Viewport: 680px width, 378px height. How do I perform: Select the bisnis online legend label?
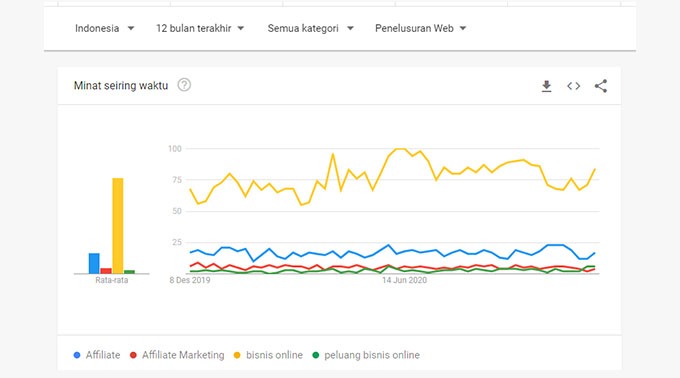[x=274, y=355]
